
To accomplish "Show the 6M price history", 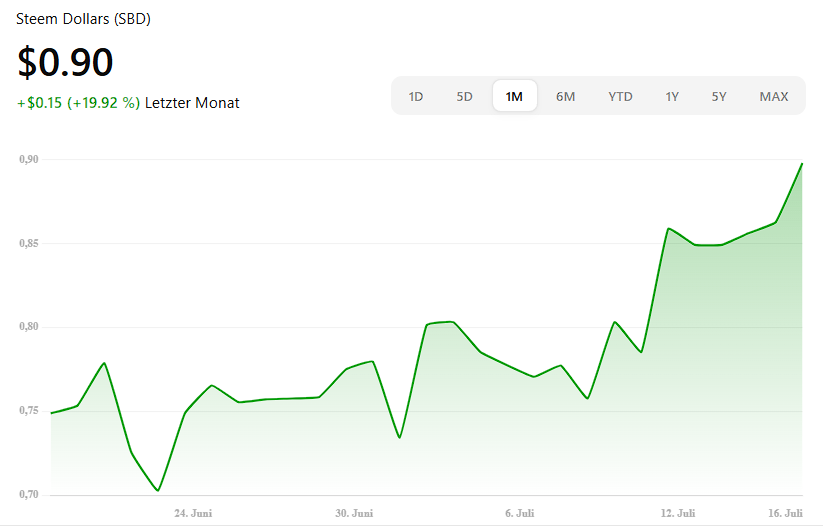I will click(566, 97).
